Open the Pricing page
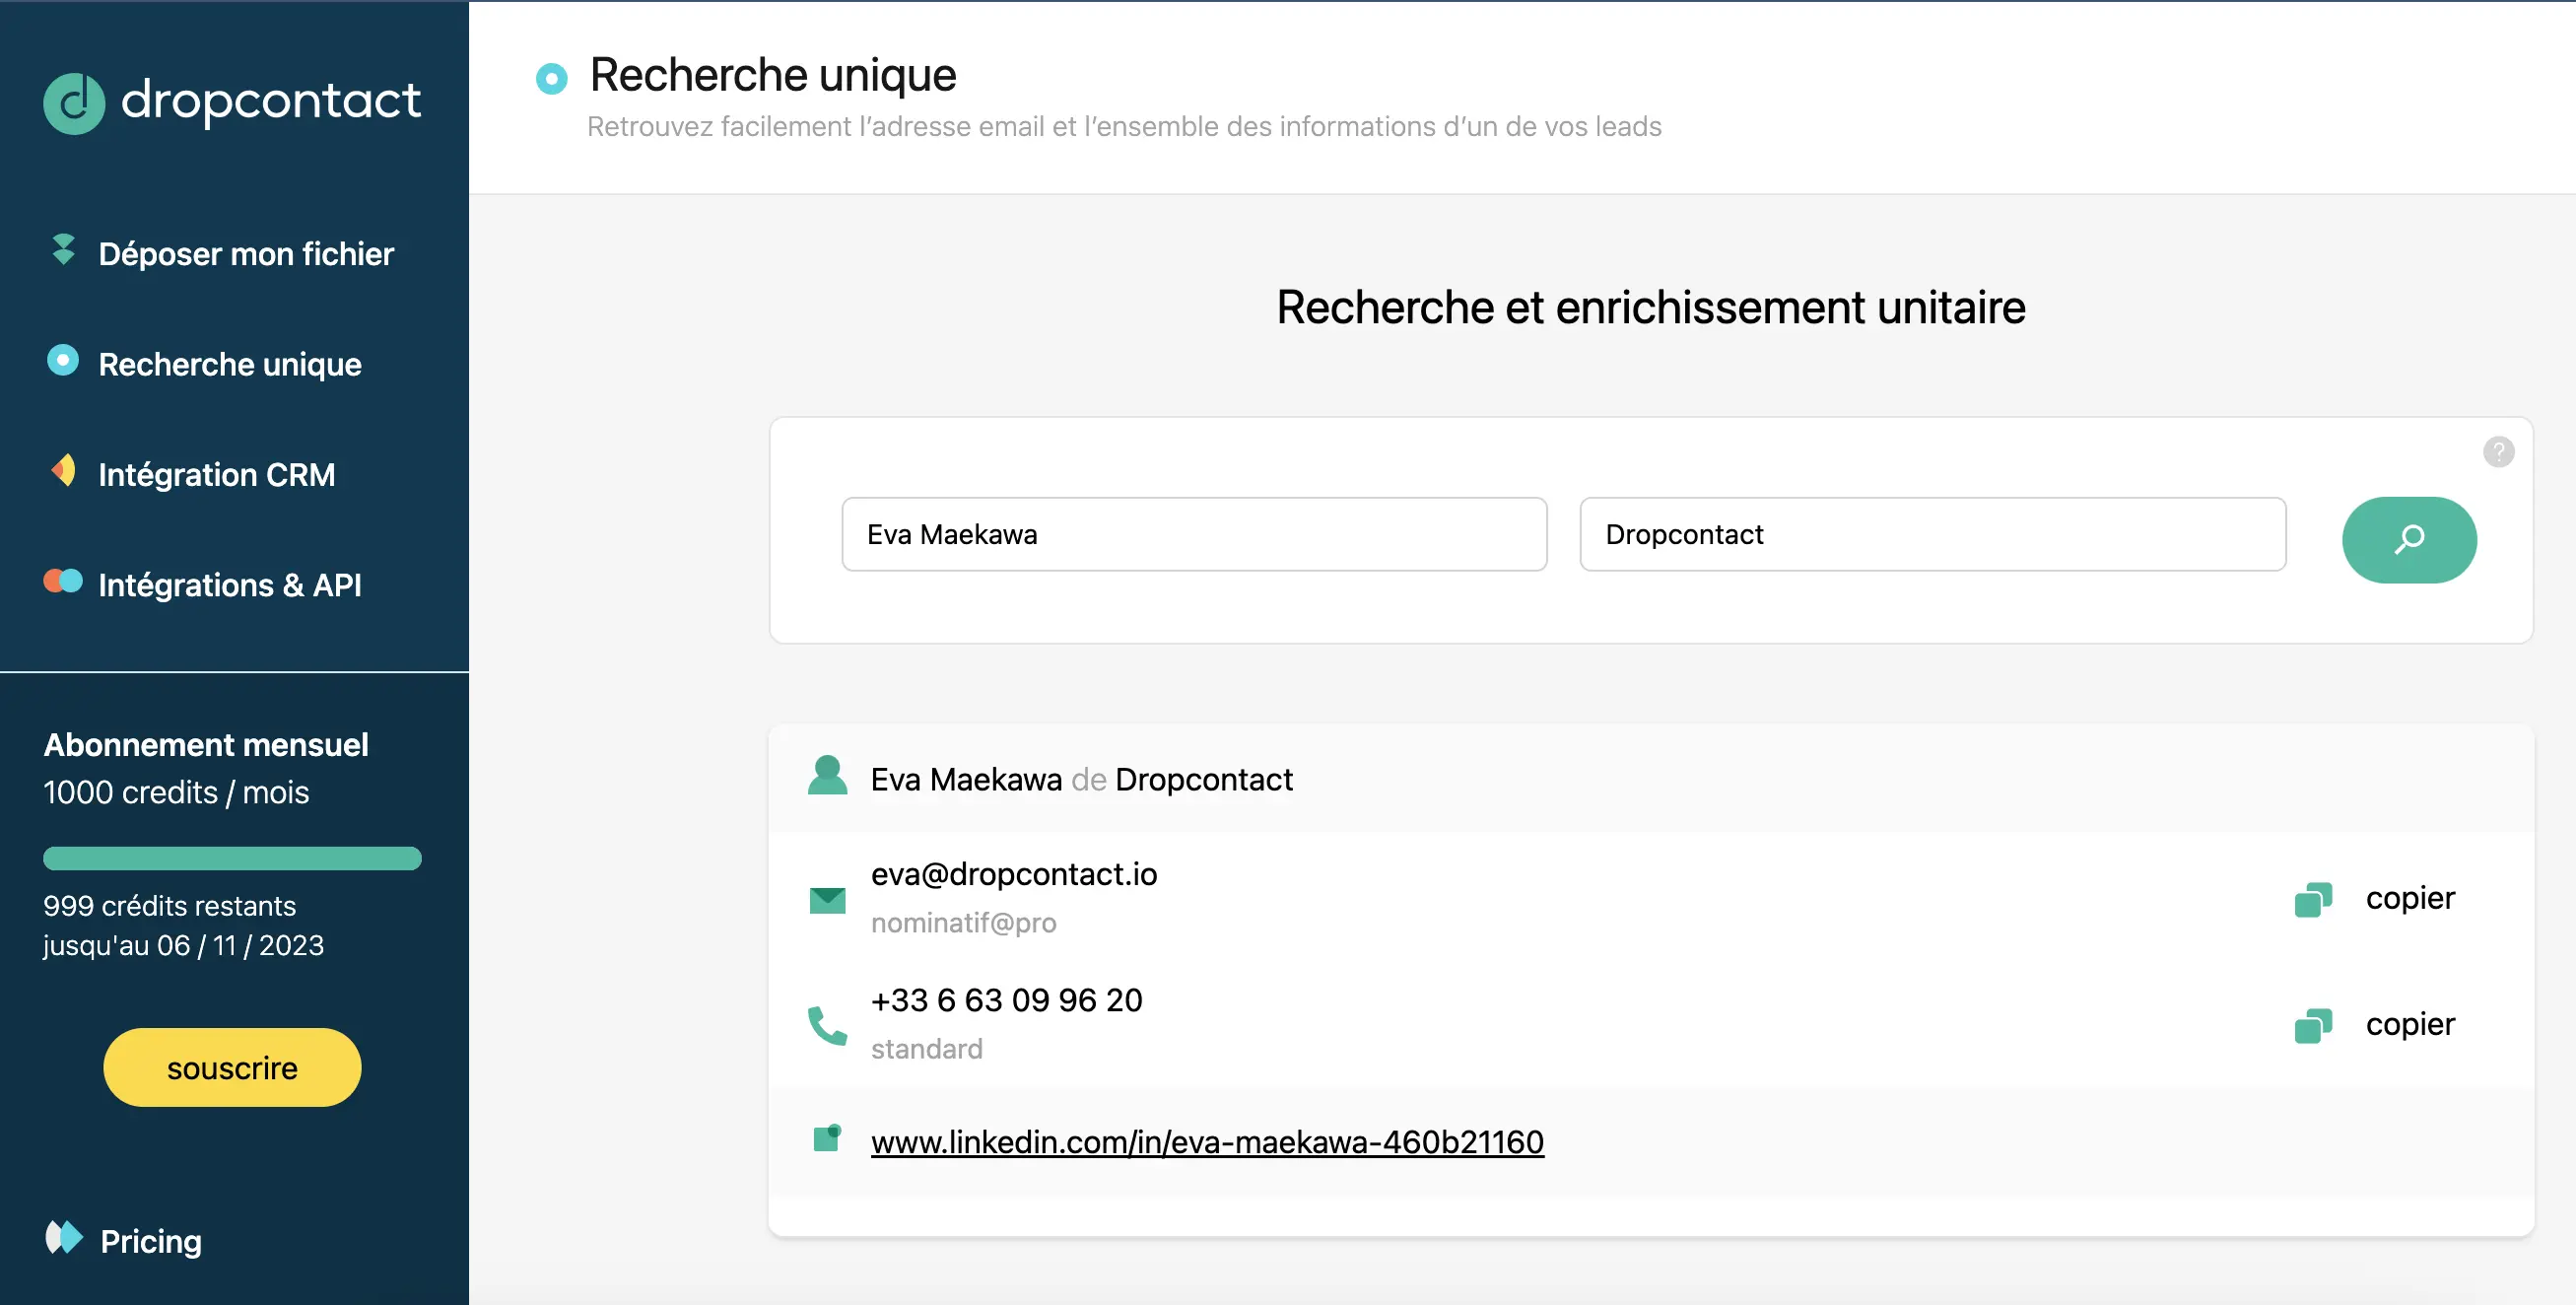This screenshot has width=2576, height=1305. [151, 1240]
